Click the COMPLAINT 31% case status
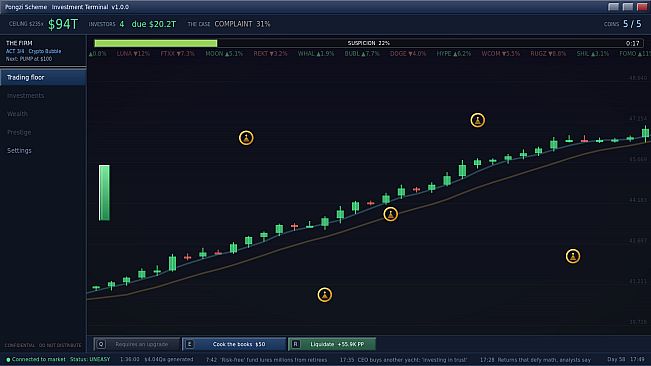 coord(242,24)
